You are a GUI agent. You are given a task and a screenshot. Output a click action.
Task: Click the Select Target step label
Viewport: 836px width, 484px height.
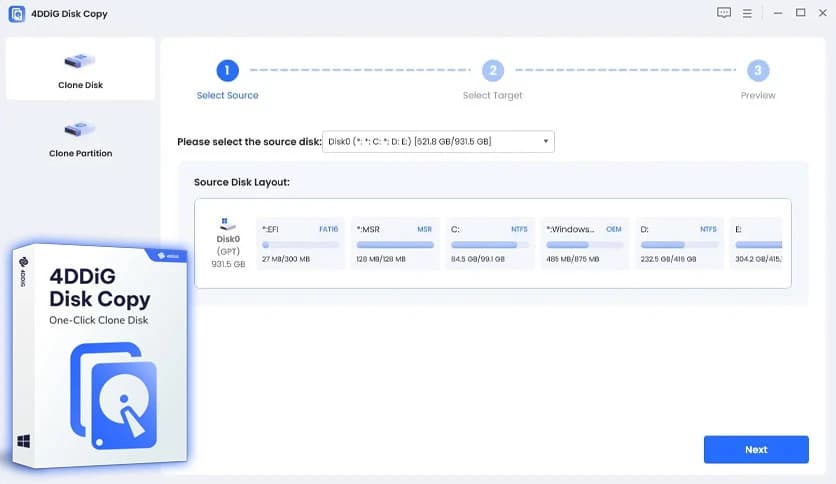click(493, 95)
